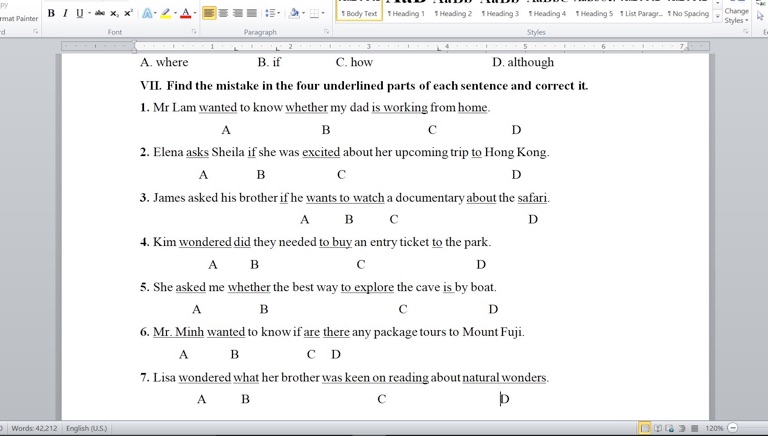Apply Heading 5 style
768x436 pixels.
(594, 10)
